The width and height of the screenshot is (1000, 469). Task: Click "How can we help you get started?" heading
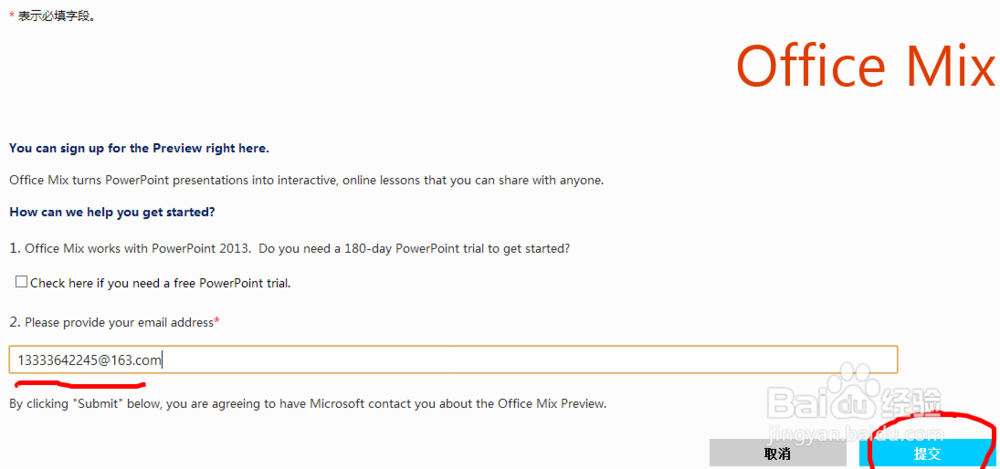[112, 212]
